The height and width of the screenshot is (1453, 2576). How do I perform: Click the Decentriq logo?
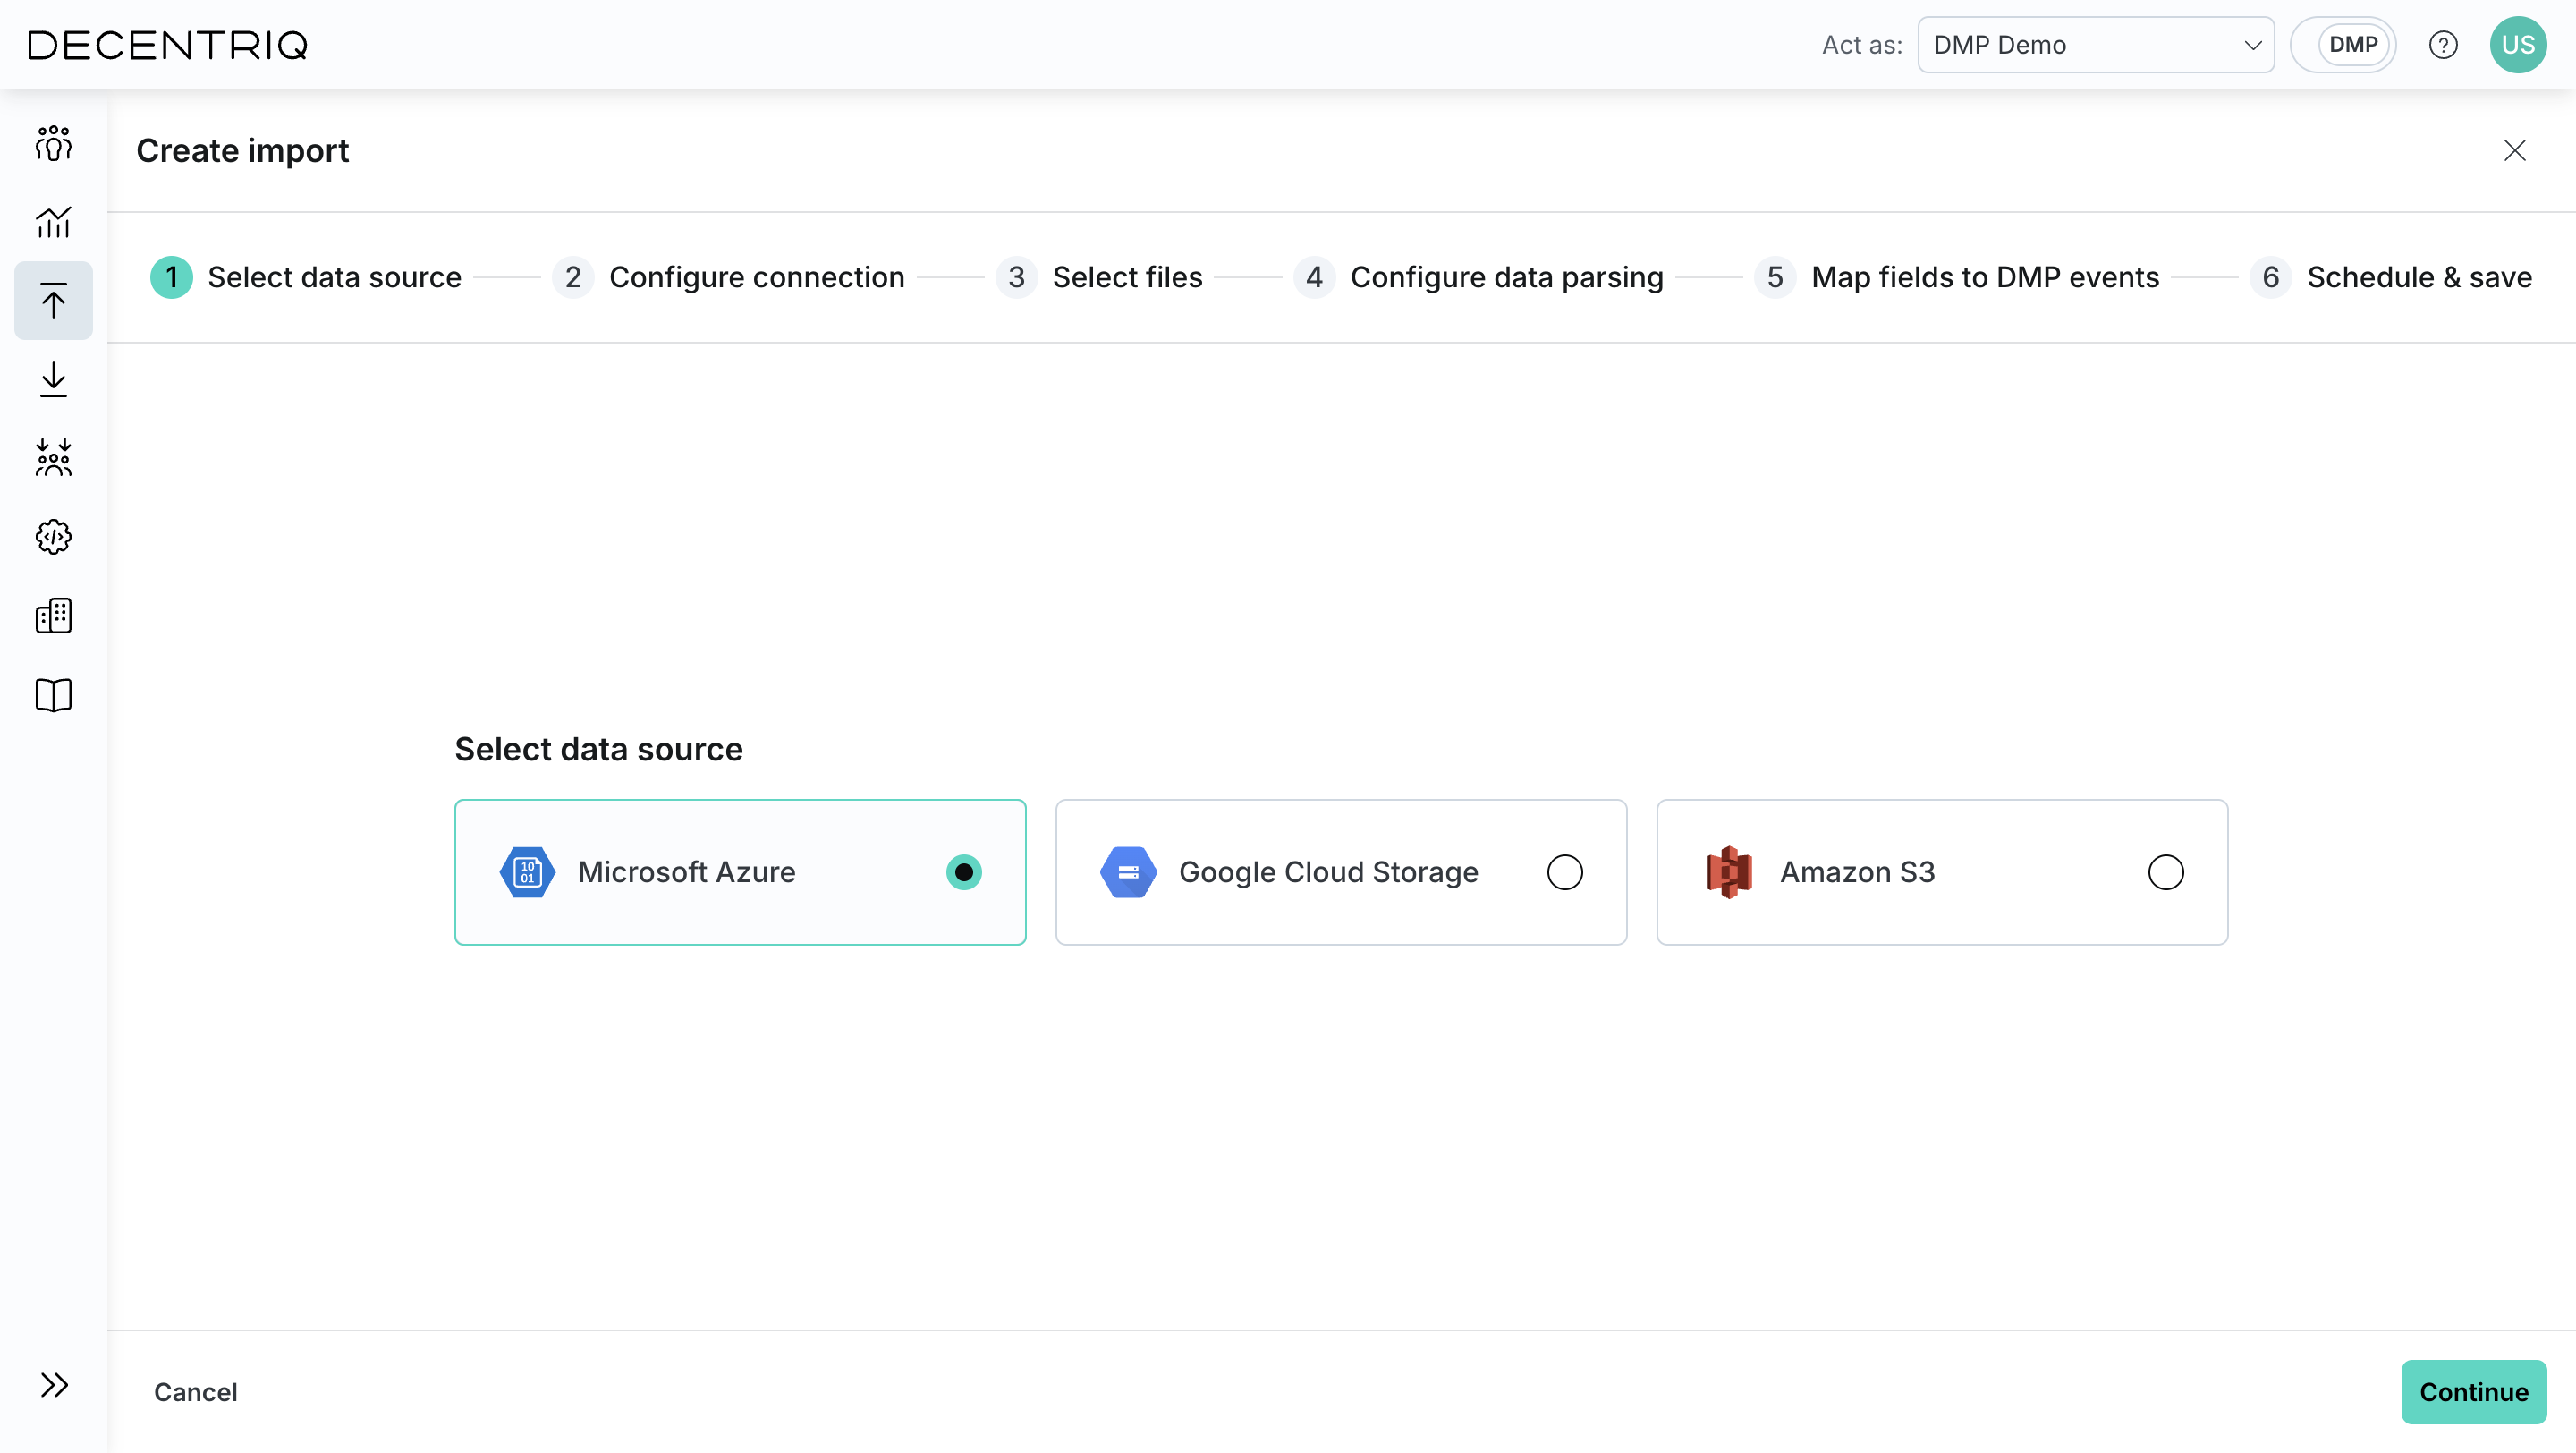(168, 45)
